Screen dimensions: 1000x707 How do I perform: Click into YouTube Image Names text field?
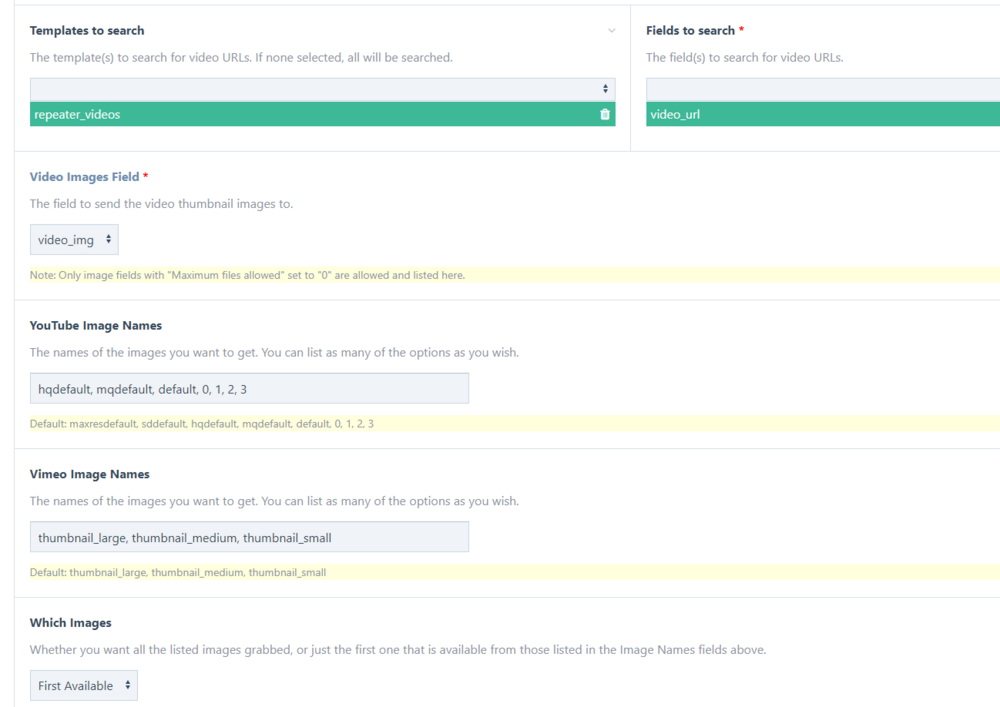(x=249, y=388)
